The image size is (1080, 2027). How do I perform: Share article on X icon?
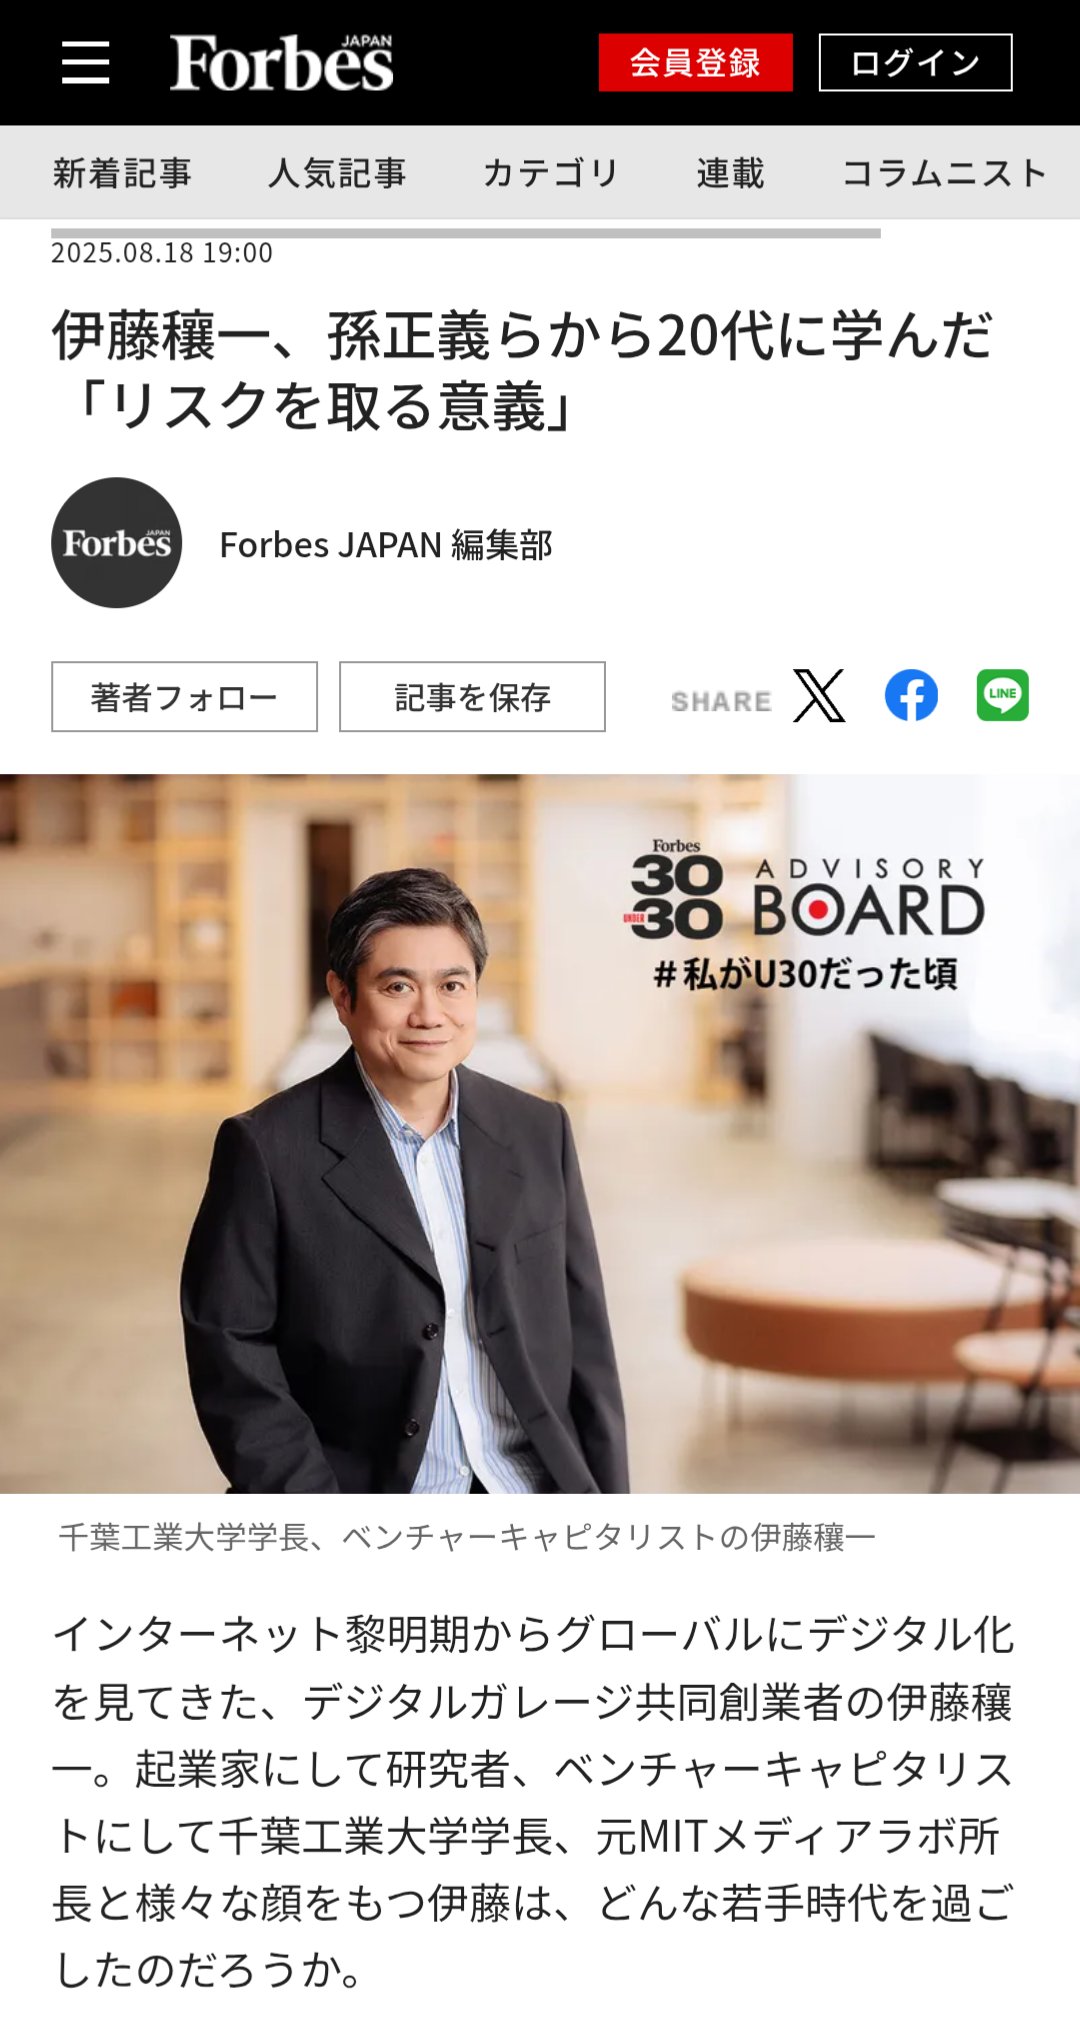tap(819, 696)
